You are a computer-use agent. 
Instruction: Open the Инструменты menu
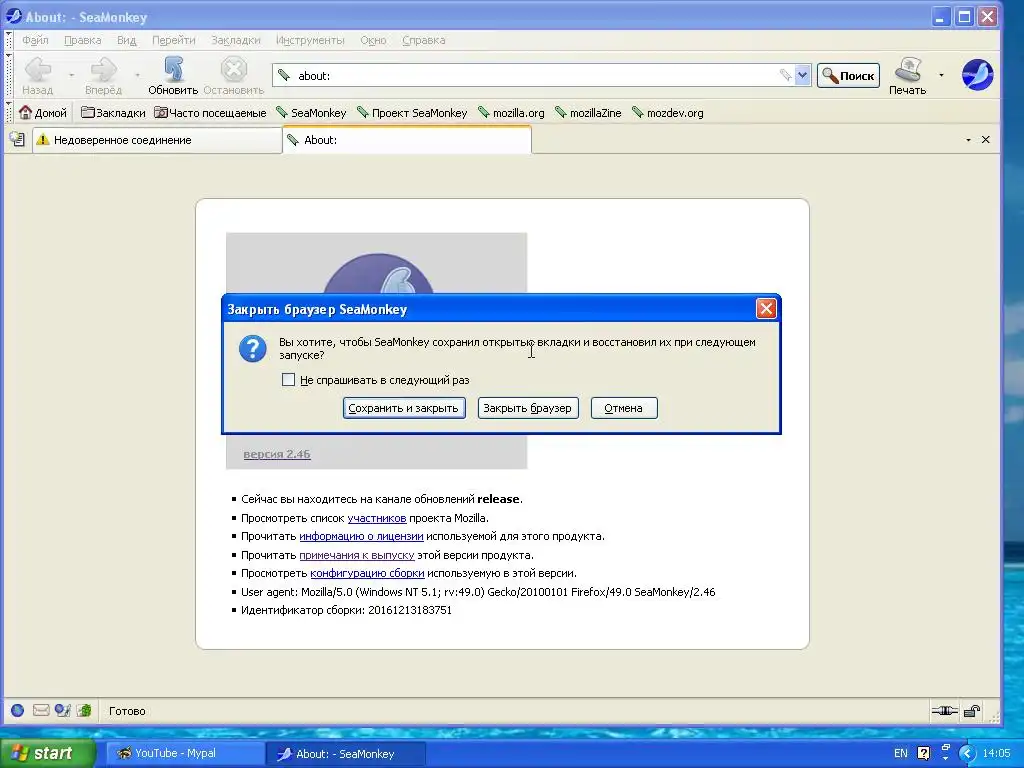tap(310, 40)
